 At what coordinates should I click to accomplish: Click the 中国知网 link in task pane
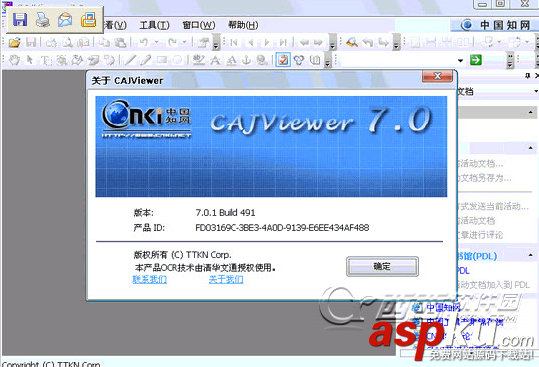(443, 307)
